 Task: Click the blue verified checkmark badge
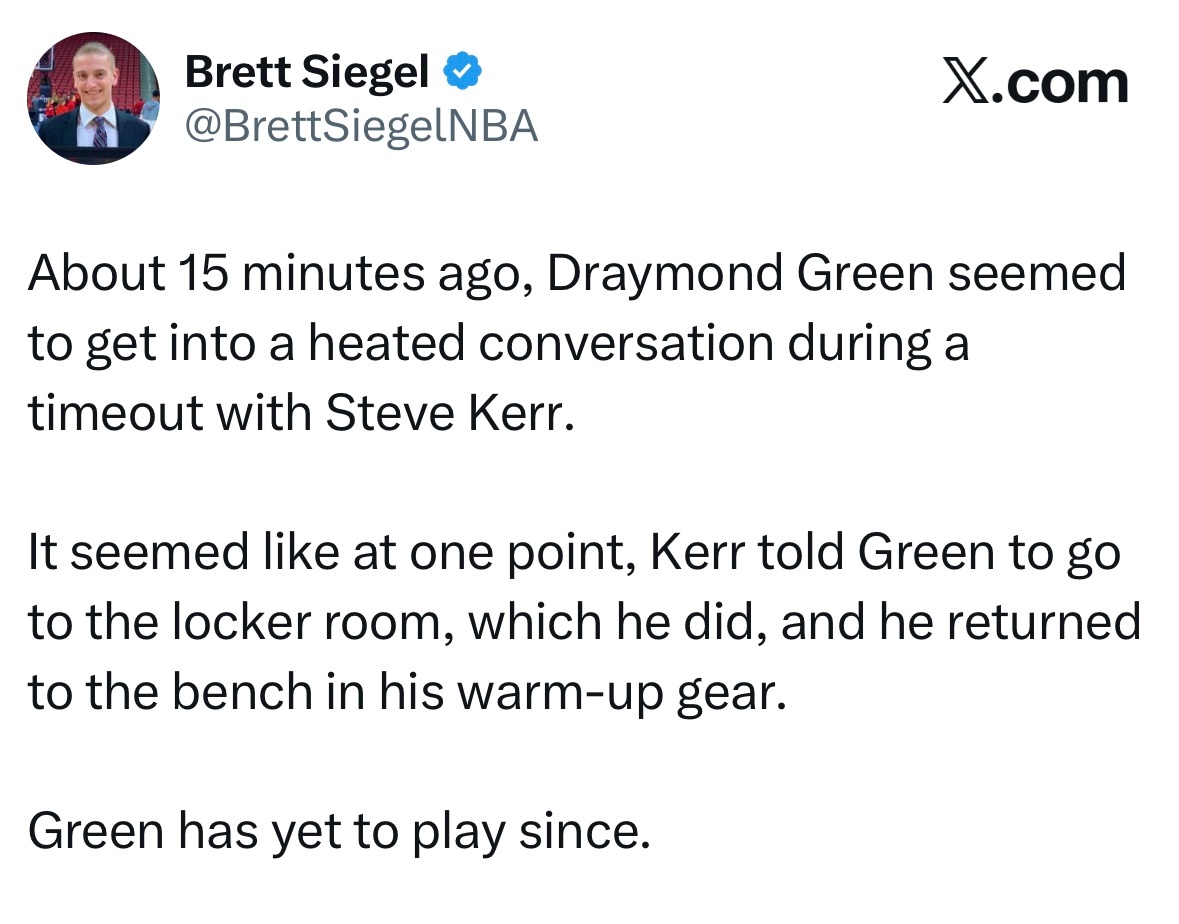click(461, 73)
